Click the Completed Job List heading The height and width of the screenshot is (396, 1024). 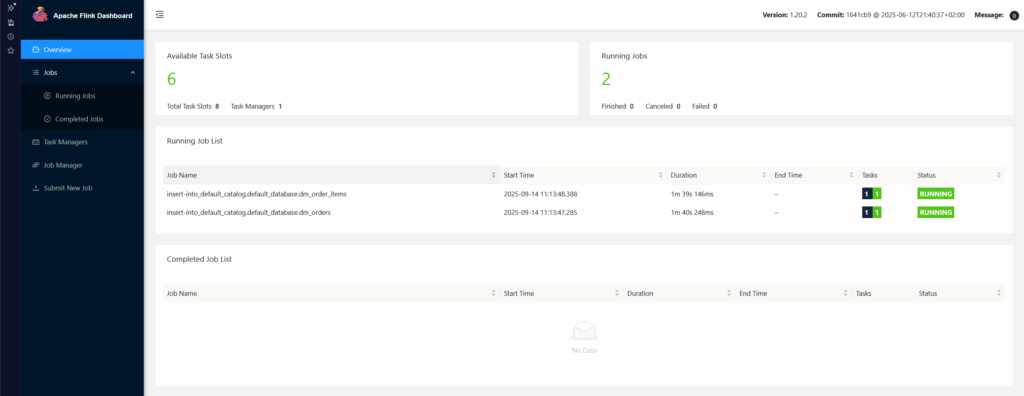(x=199, y=259)
